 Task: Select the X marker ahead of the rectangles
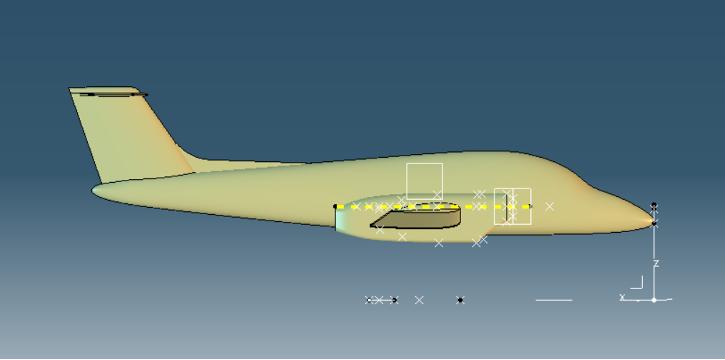click(549, 207)
